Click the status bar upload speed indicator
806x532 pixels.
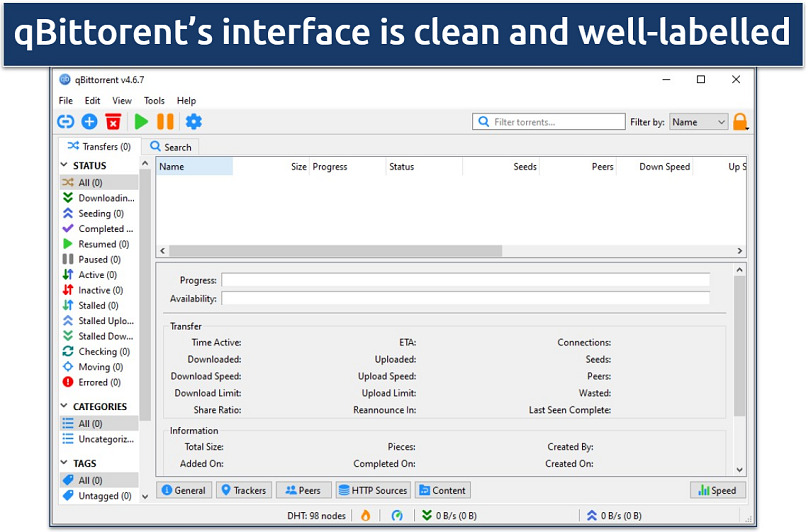pos(614,516)
